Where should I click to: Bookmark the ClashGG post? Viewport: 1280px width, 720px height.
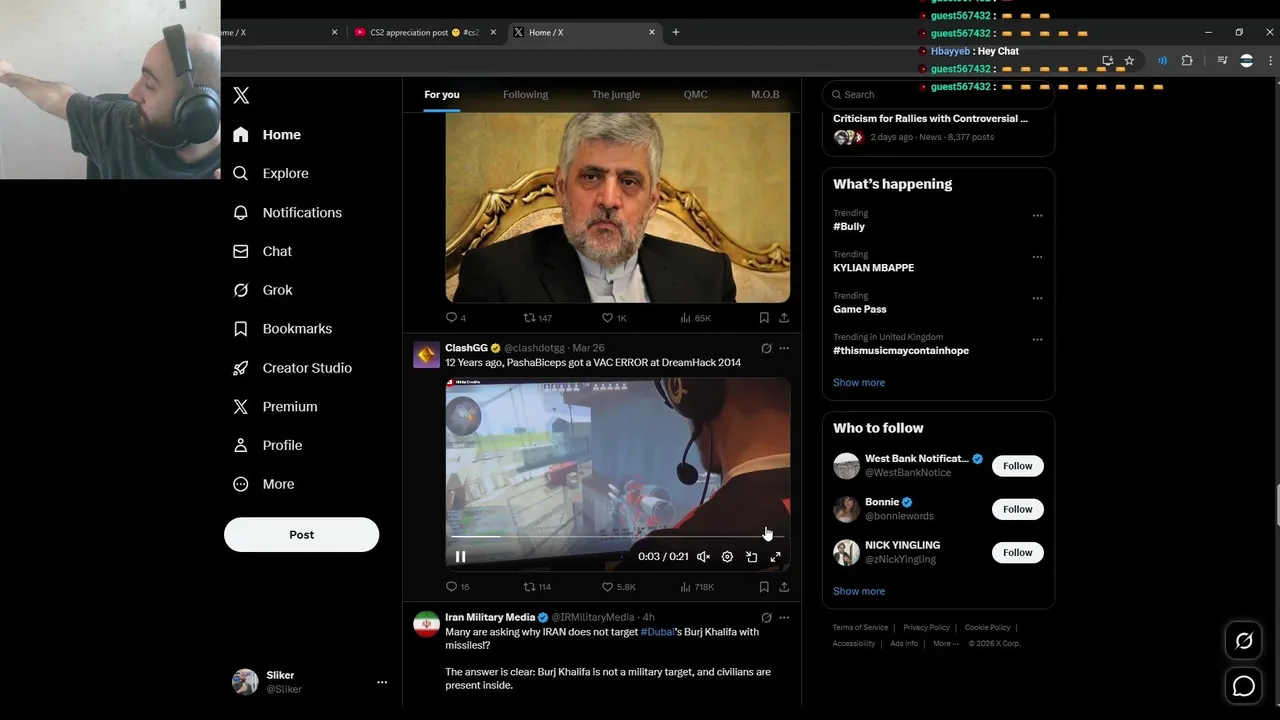click(764, 587)
